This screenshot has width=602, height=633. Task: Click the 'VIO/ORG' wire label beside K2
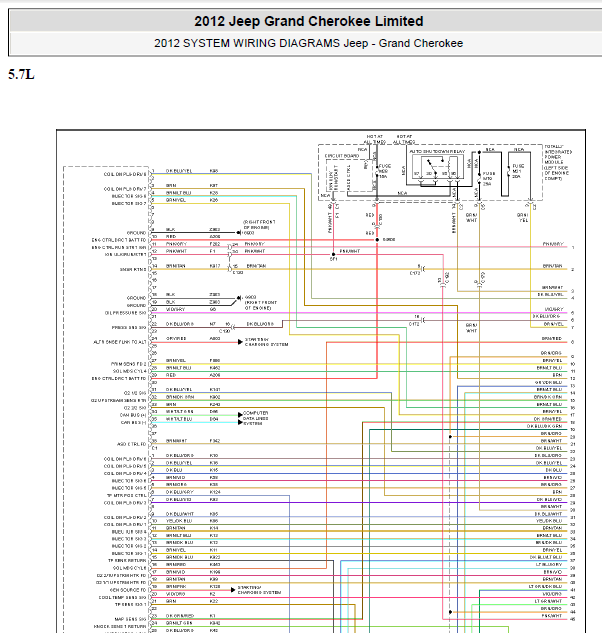pyautogui.click(x=175, y=594)
